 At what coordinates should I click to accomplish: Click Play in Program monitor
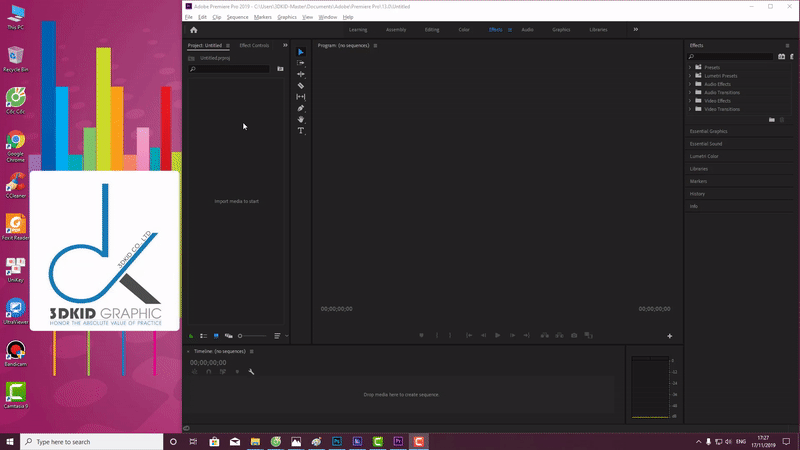point(497,335)
